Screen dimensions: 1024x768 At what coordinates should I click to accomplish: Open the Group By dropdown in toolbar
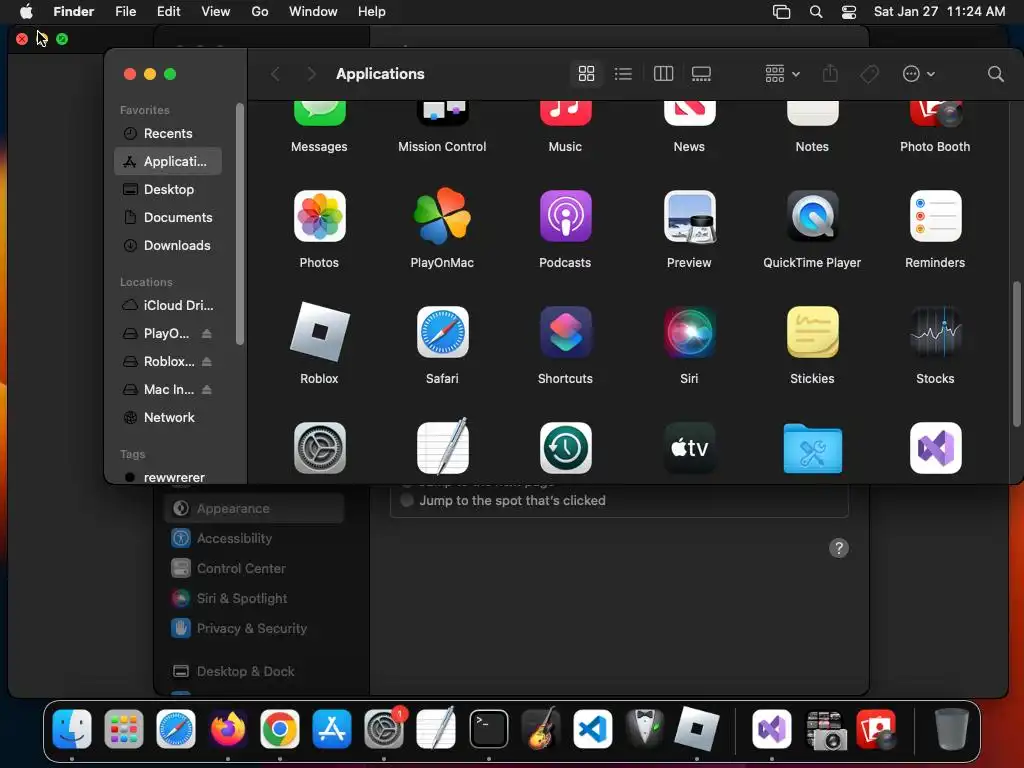pyautogui.click(x=782, y=74)
